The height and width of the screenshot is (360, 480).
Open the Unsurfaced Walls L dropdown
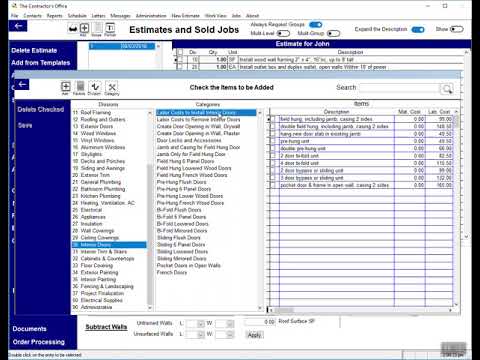point(201,334)
